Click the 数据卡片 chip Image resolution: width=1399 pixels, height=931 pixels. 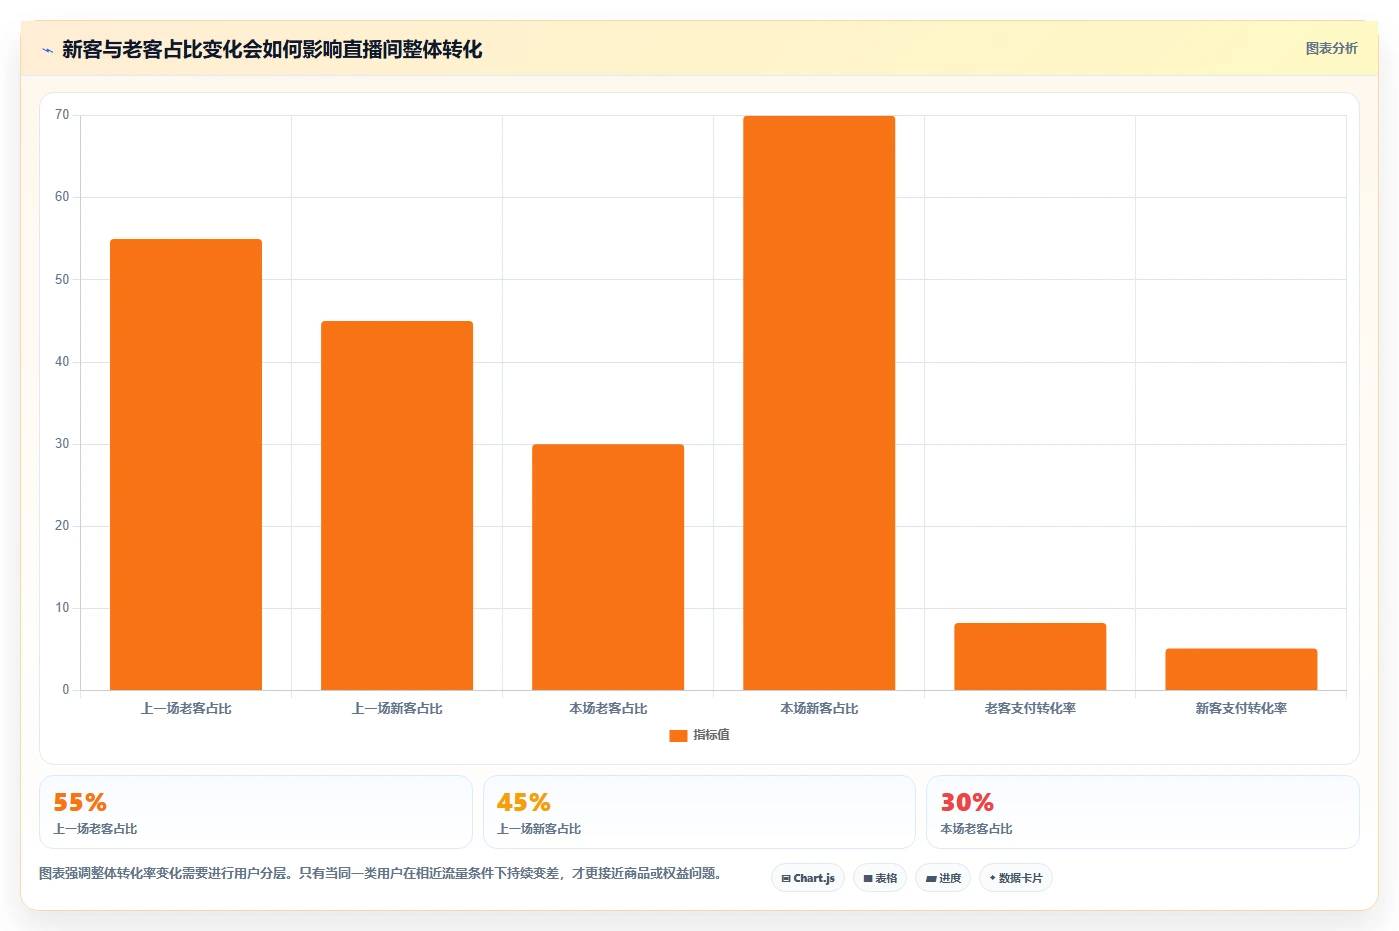click(1016, 878)
